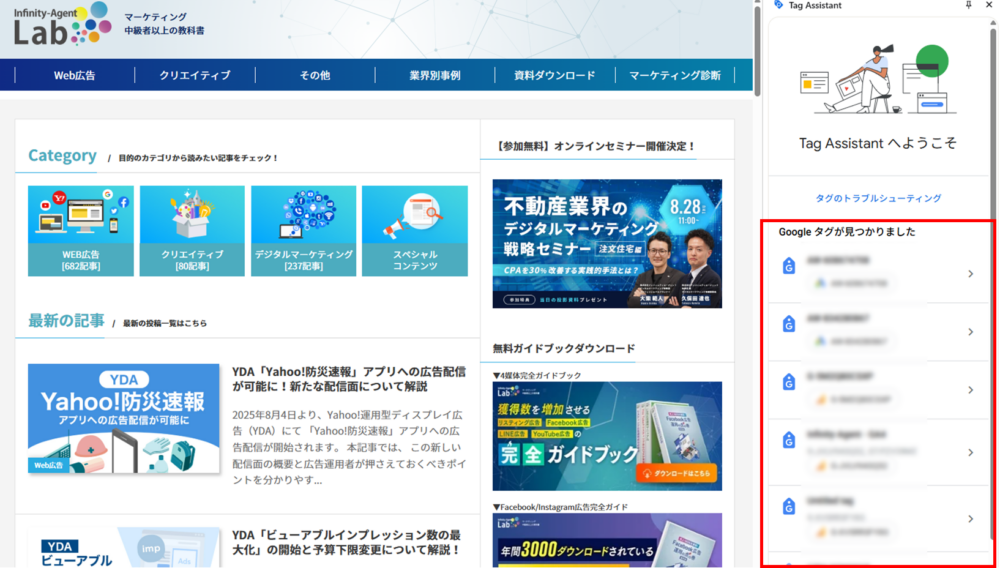Open the Yahoo!防災速報 article thumbnail
The image size is (1000, 568).
pyautogui.click(x=124, y=418)
